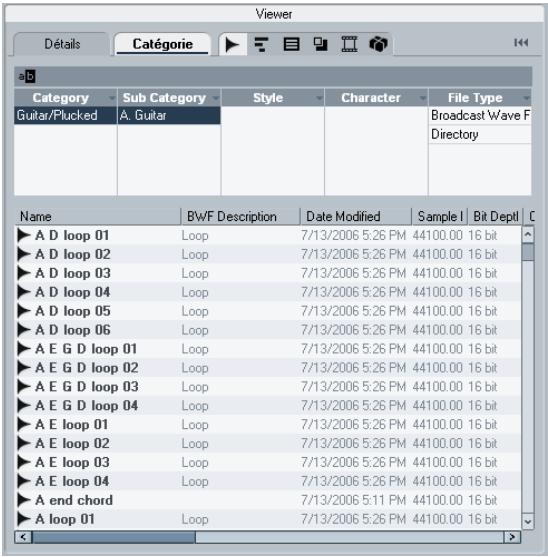Switch to the Détails tab
The height and width of the screenshot is (557, 548).
point(62,44)
